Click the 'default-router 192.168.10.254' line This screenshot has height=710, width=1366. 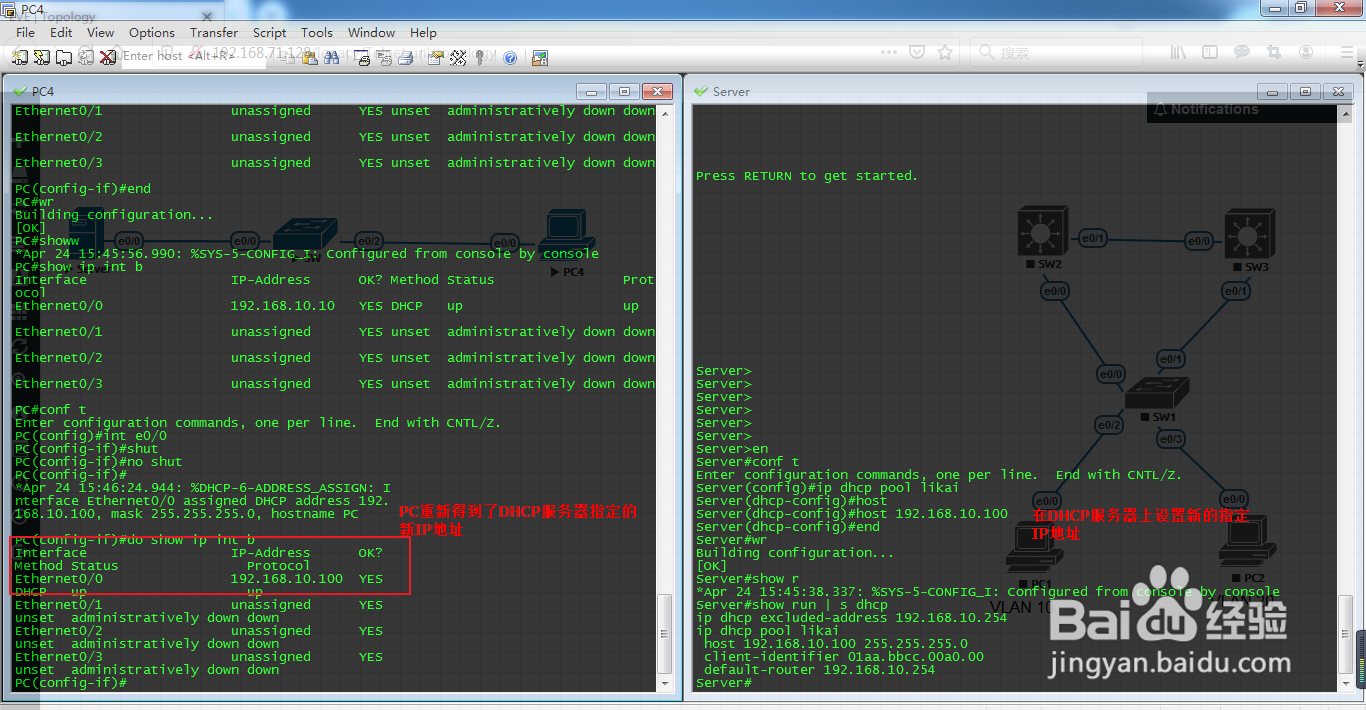coord(820,670)
